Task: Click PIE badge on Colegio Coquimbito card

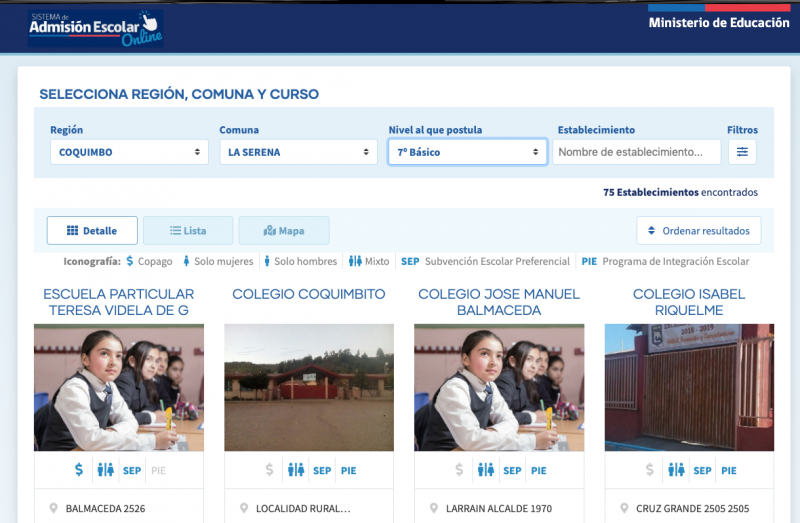Action: click(348, 470)
